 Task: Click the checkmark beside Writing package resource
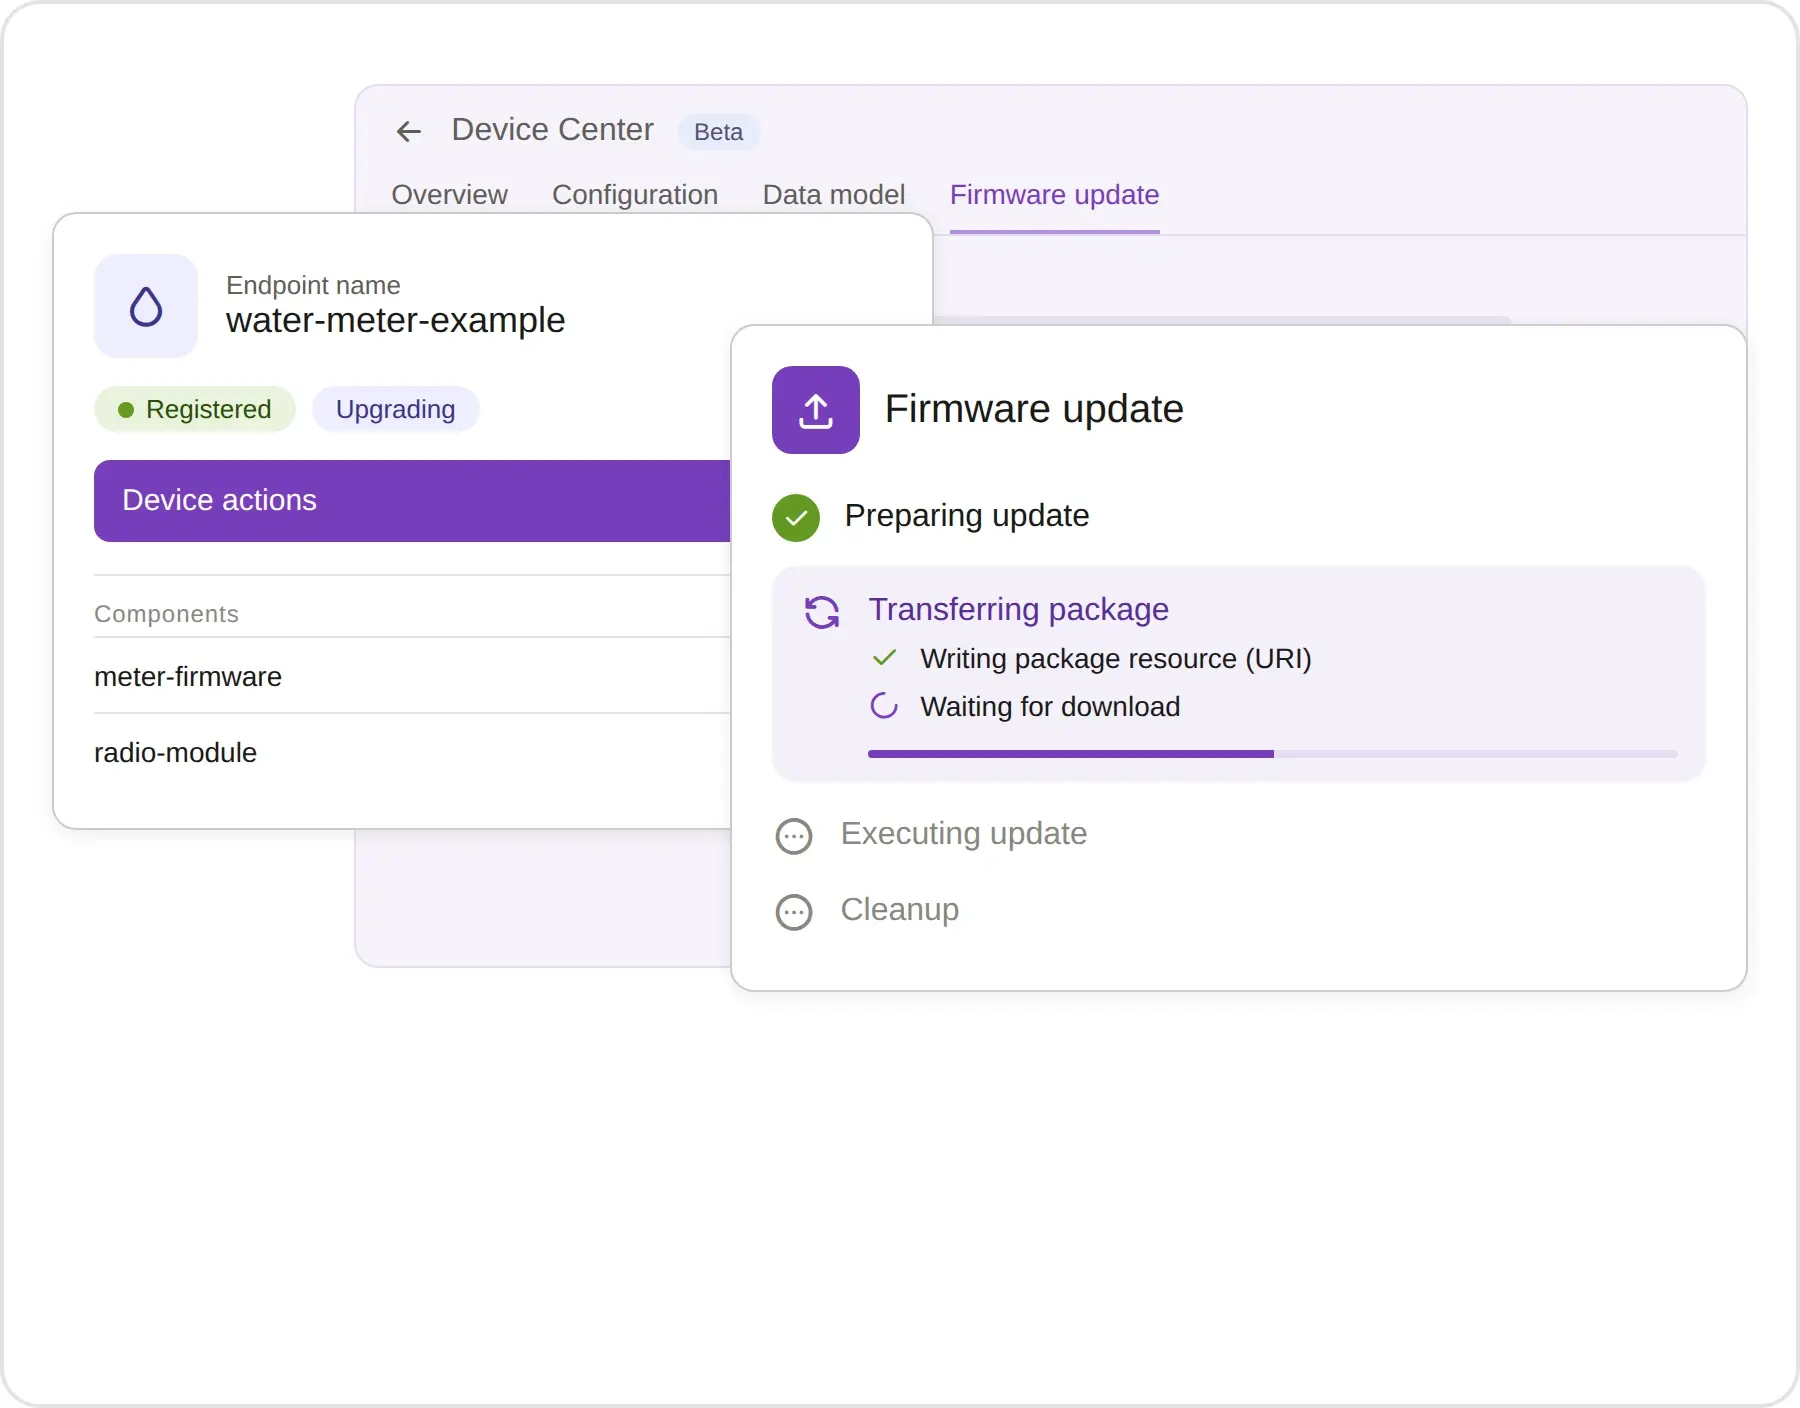pos(884,658)
